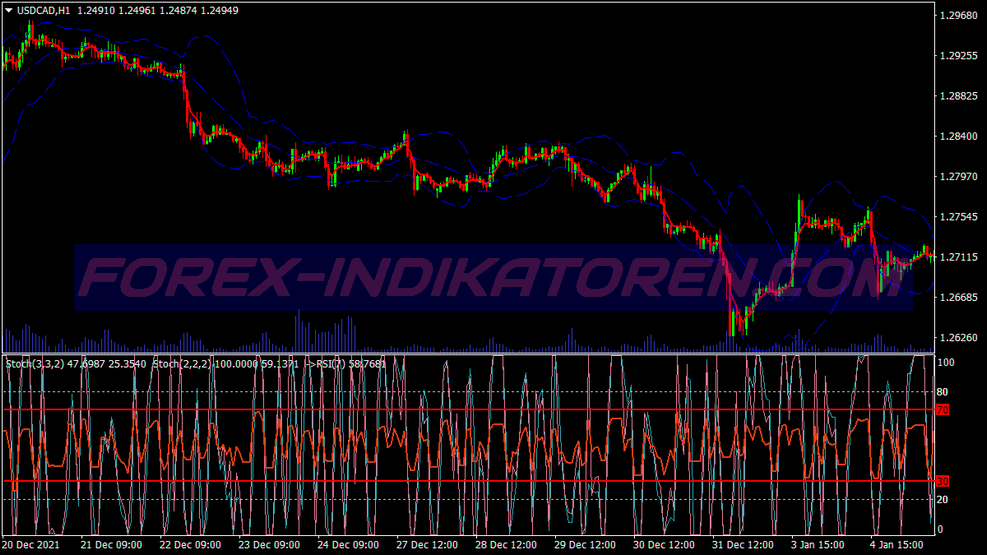Click the oscillator scale value 80
987x555 pixels.
pyautogui.click(x=942, y=392)
